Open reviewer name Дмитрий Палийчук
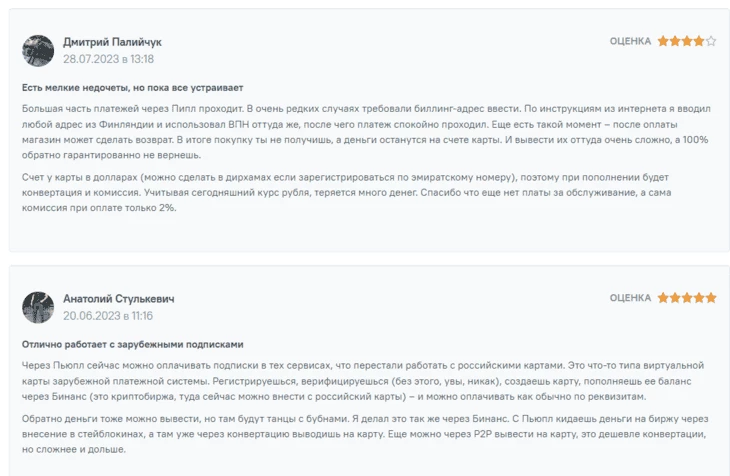Viewport: 730px width, 476px height. pyautogui.click(x=112, y=42)
